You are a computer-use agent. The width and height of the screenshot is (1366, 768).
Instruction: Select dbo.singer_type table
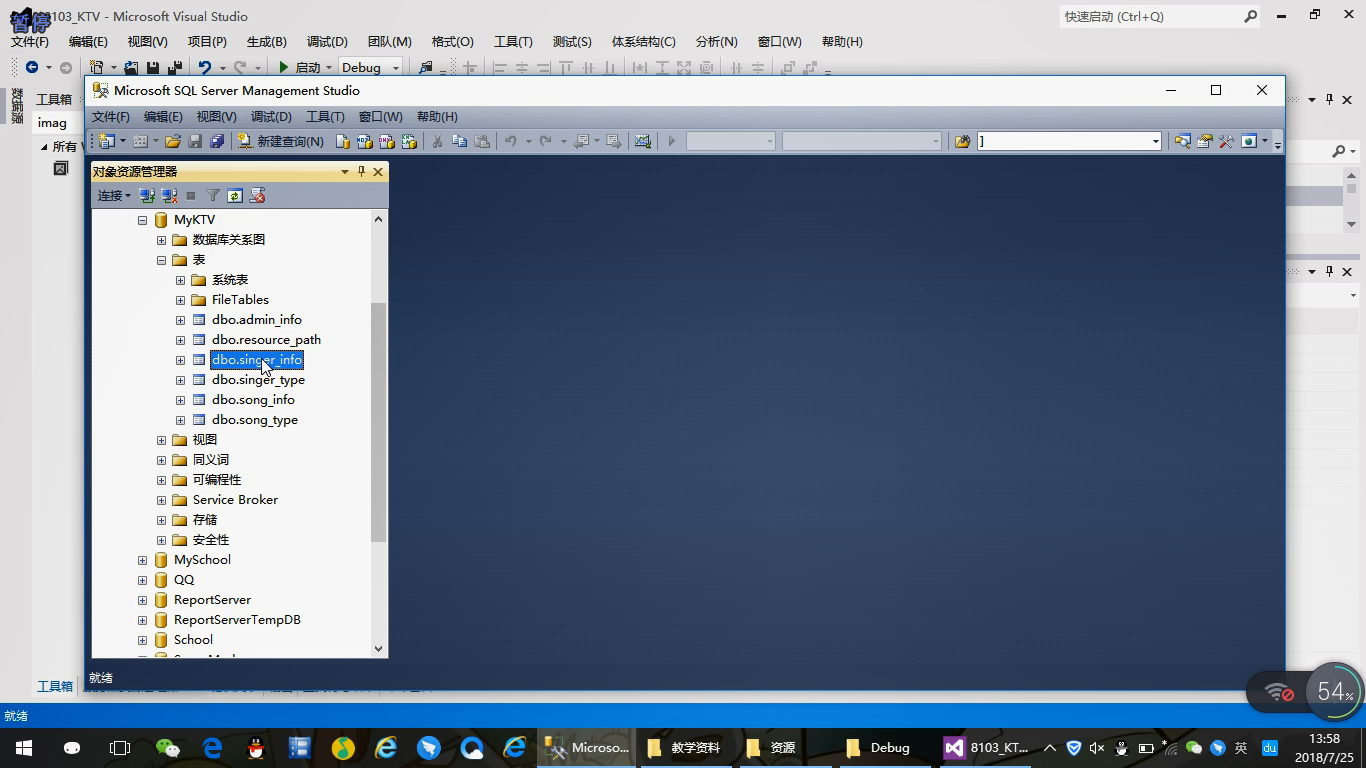(x=258, y=380)
